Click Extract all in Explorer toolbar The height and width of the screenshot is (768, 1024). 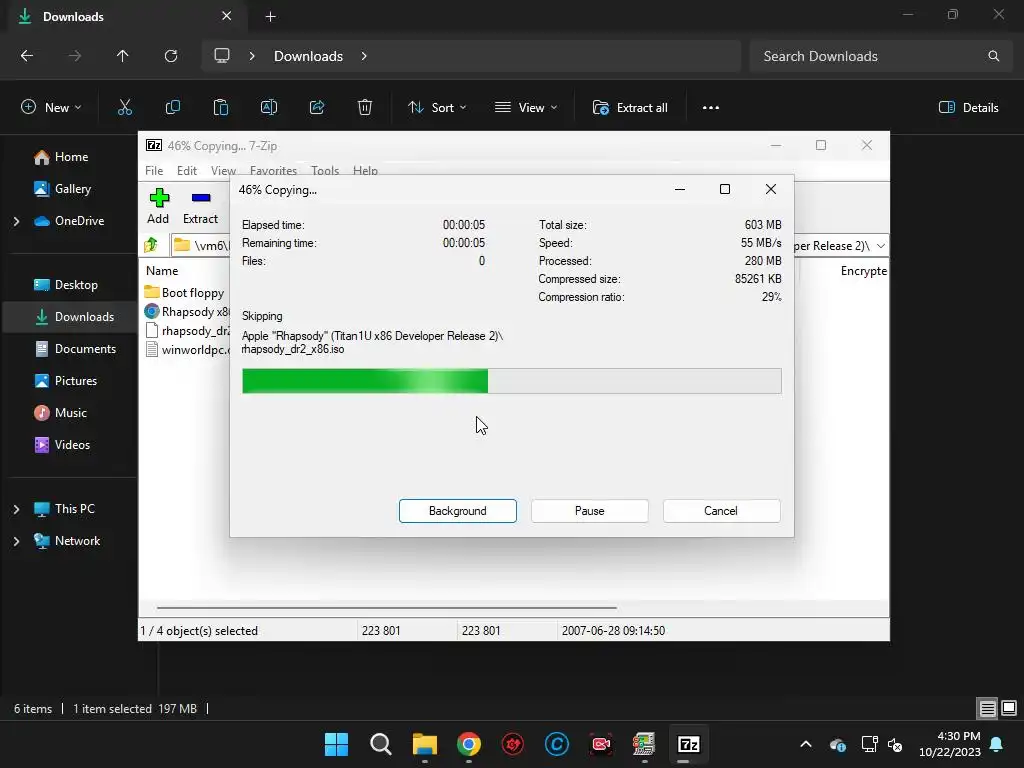[x=630, y=108]
